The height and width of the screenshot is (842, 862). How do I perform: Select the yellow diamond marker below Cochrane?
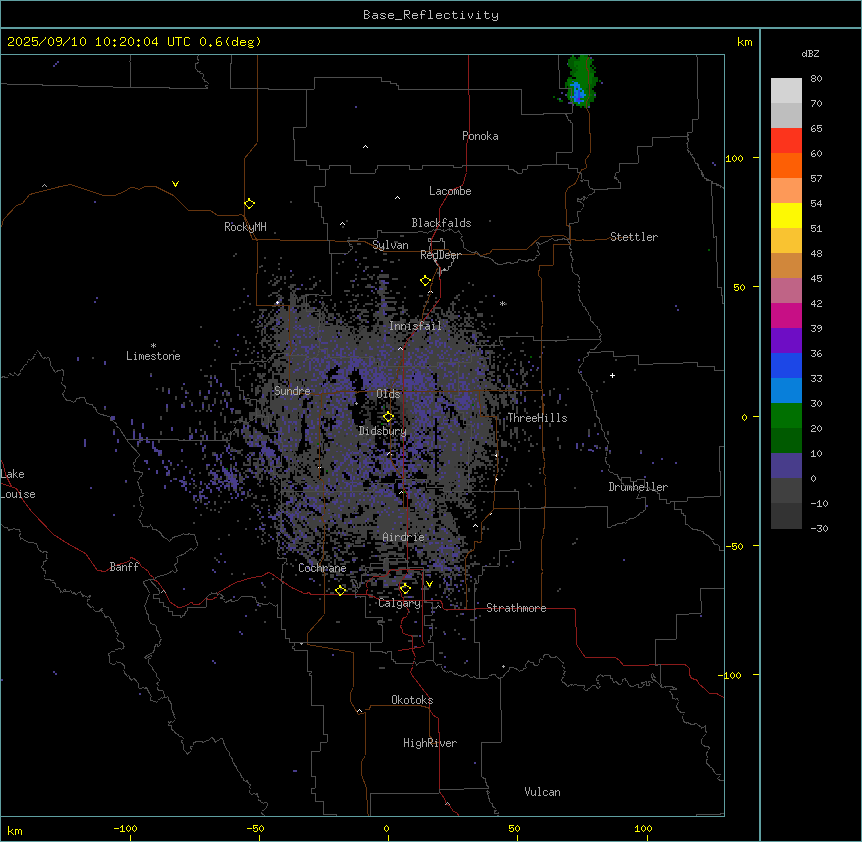tap(340, 590)
